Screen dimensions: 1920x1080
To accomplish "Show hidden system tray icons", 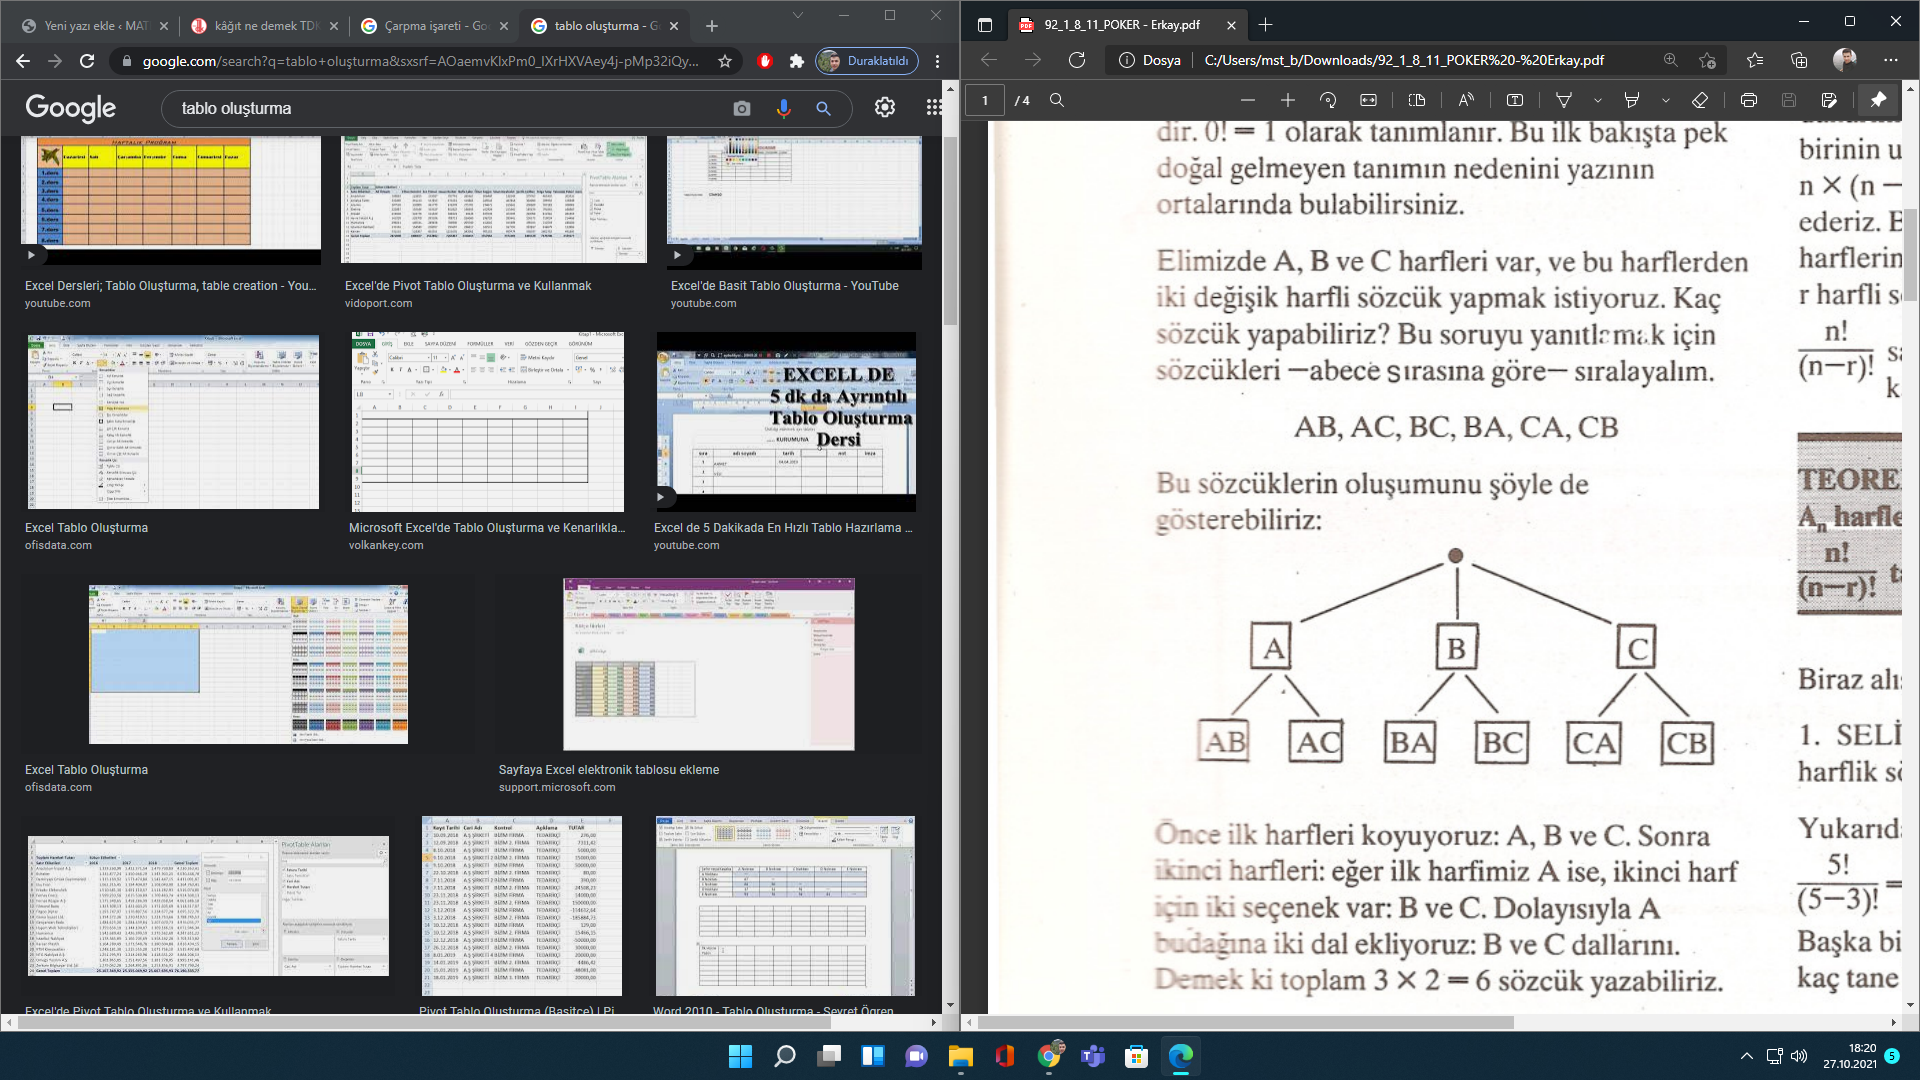I will (x=1746, y=1056).
